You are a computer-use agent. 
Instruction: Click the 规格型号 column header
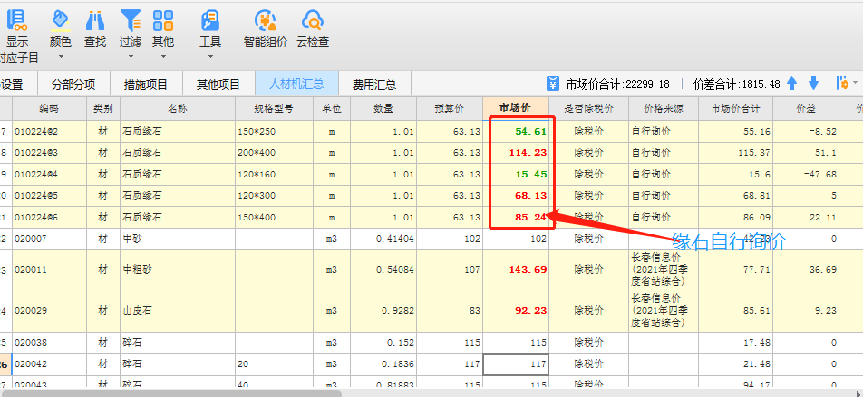point(274,109)
